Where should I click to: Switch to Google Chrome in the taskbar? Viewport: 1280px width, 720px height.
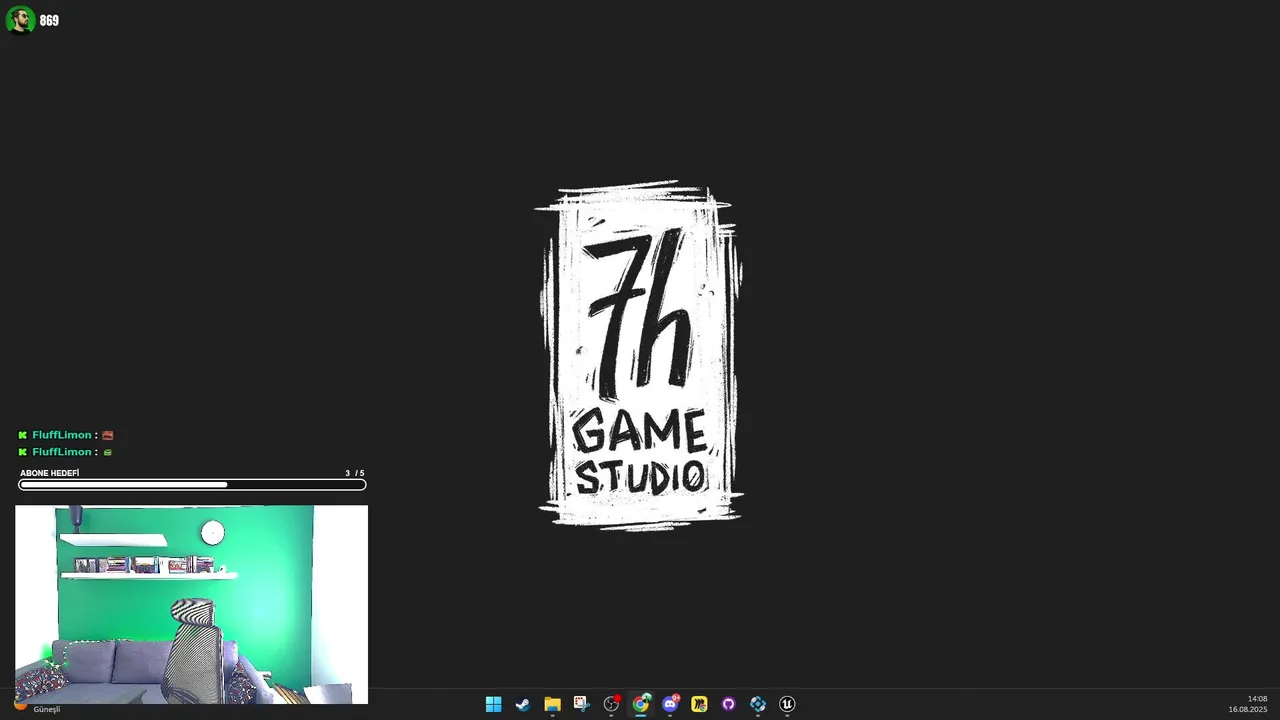coord(640,704)
